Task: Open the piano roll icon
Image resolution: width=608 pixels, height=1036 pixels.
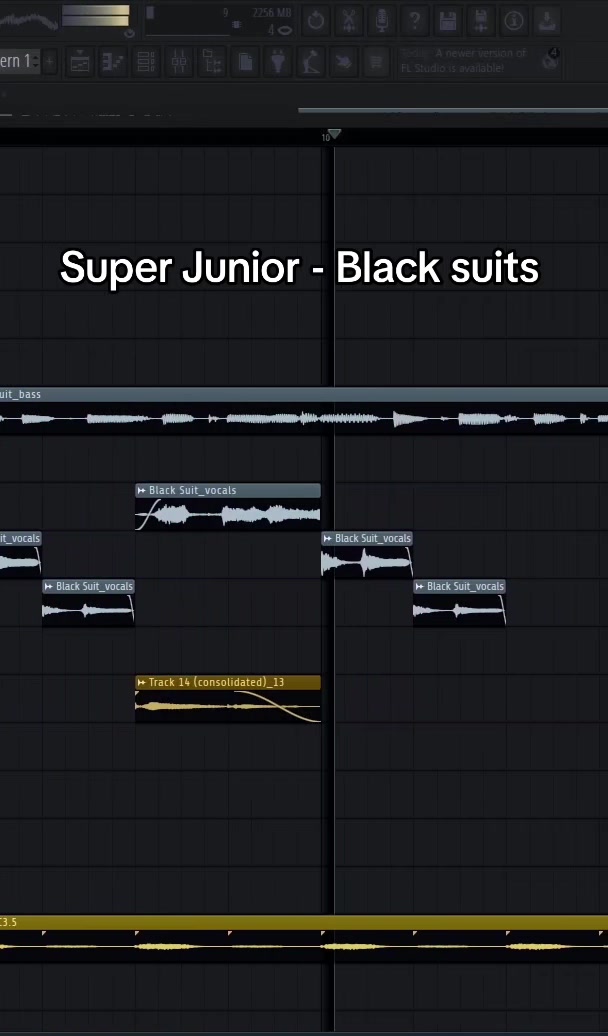Action: (x=113, y=62)
